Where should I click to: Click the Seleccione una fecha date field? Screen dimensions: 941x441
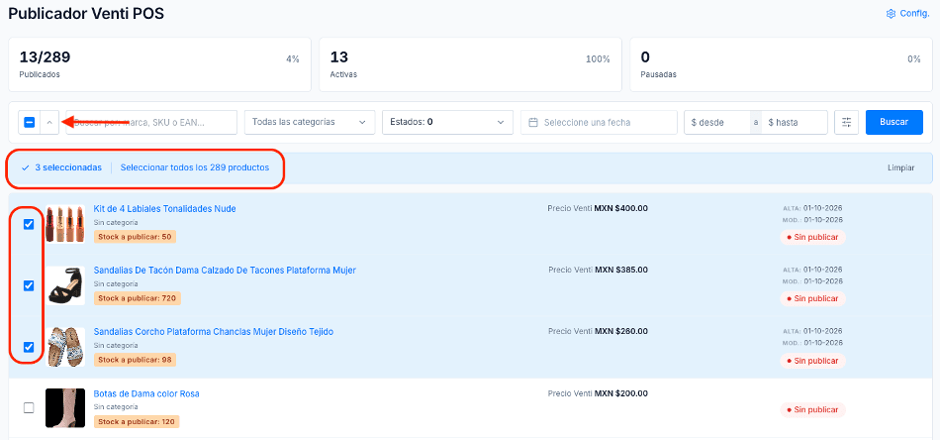[599, 122]
